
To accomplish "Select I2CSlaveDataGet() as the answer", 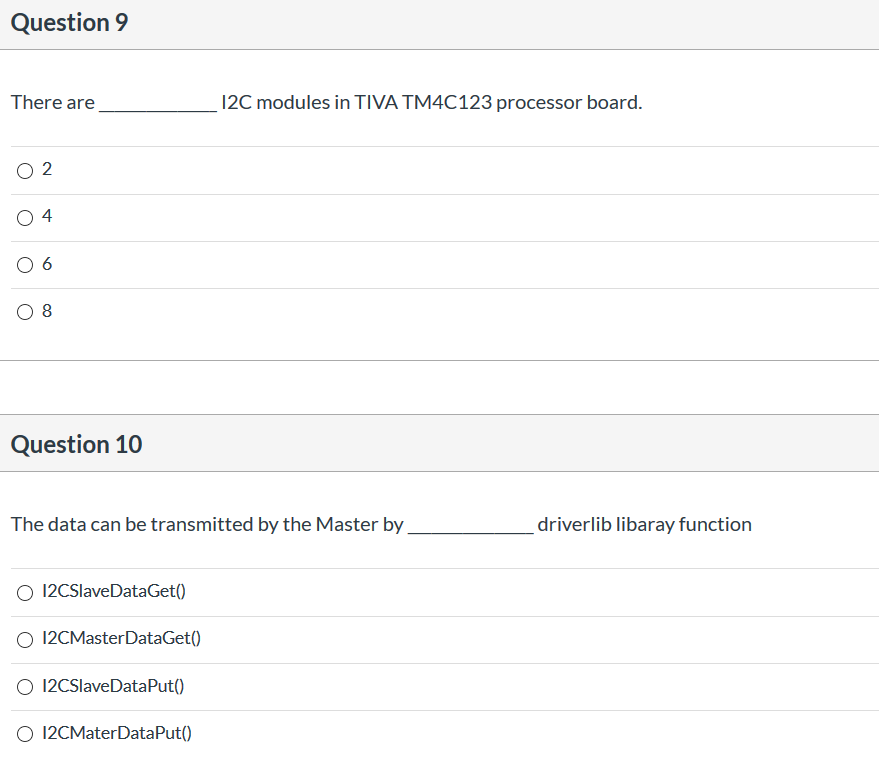I will pyautogui.click(x=24, y=592).
